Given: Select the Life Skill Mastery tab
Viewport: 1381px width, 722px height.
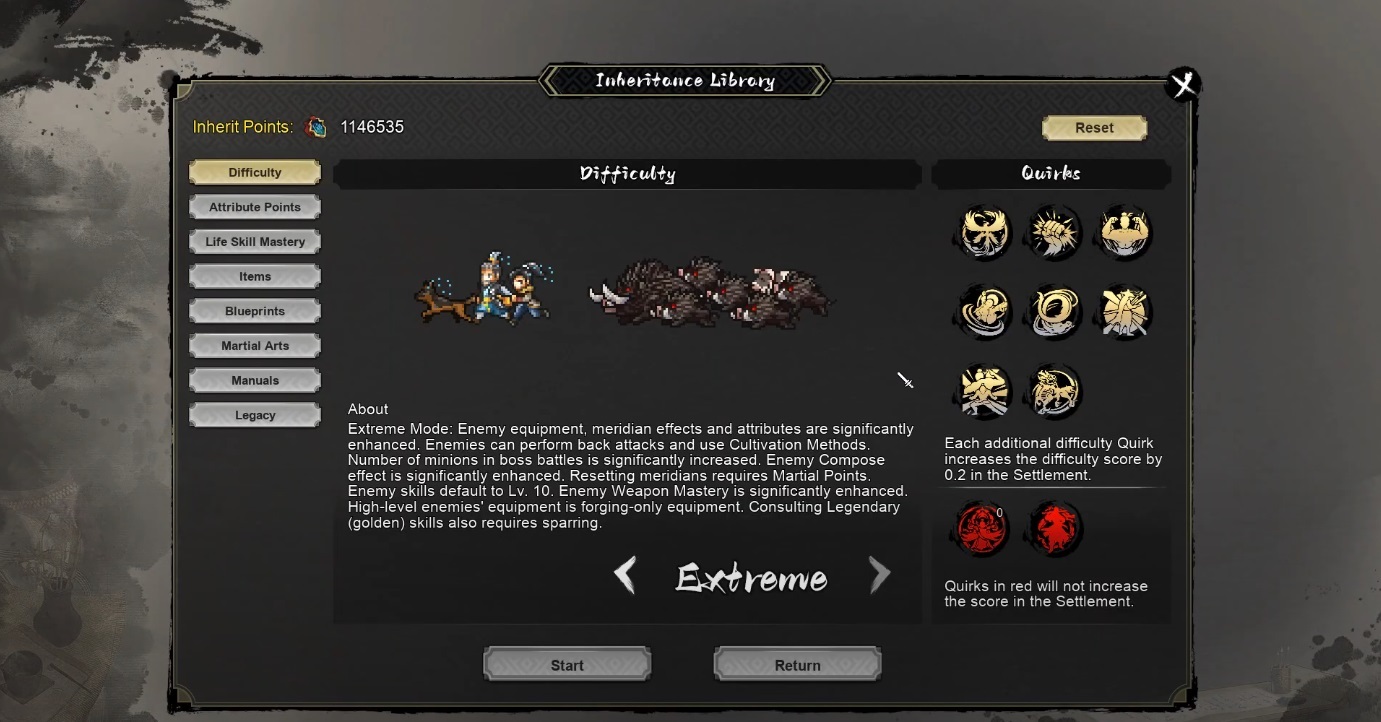Looking at the screenshot, I should (255, 242).
